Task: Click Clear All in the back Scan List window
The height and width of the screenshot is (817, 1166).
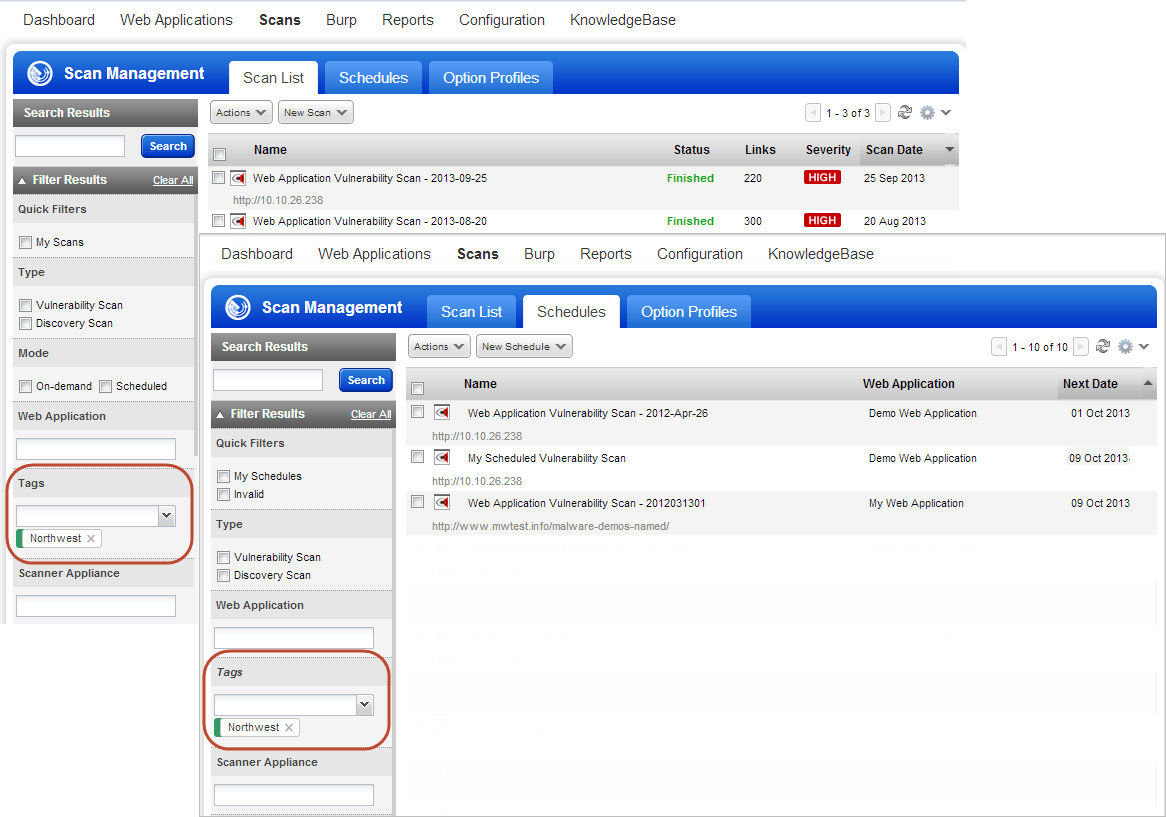Action: [173, 181]
